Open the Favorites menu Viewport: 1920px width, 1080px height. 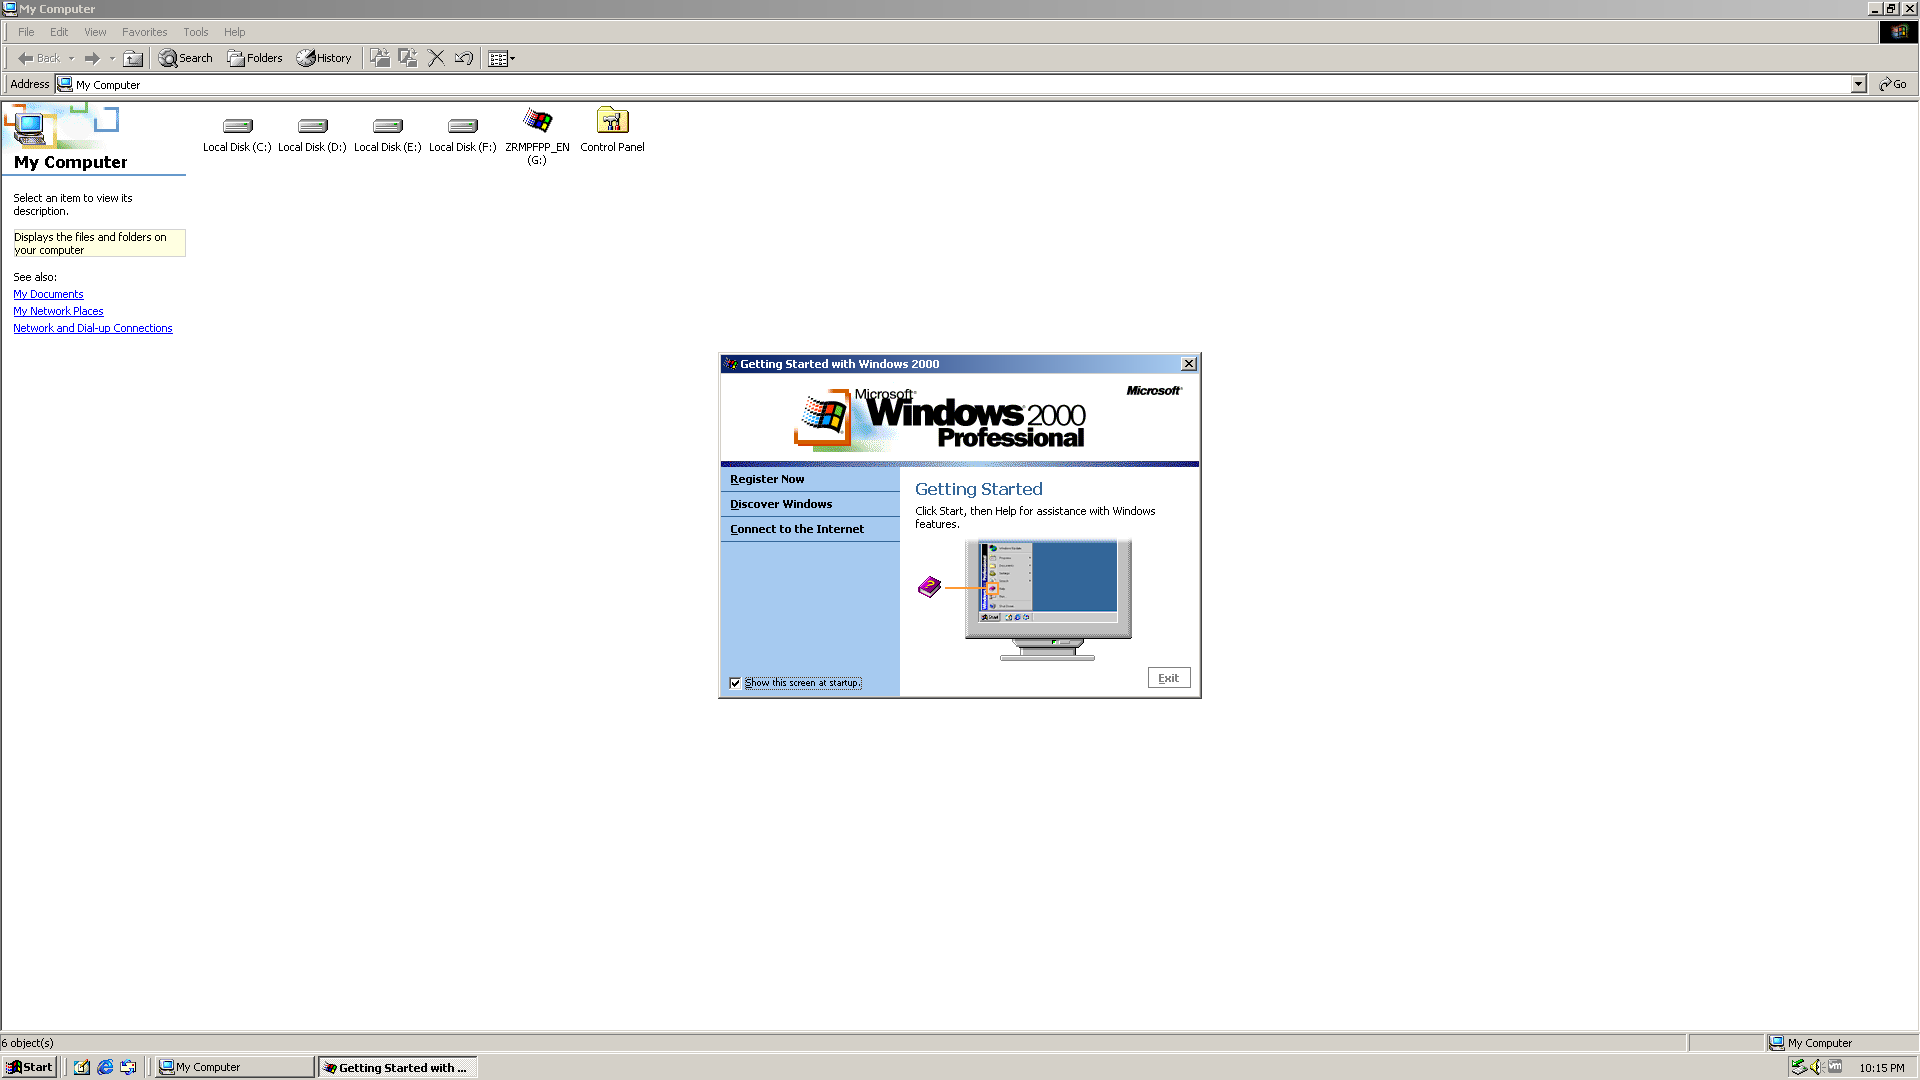click(145, 32)
